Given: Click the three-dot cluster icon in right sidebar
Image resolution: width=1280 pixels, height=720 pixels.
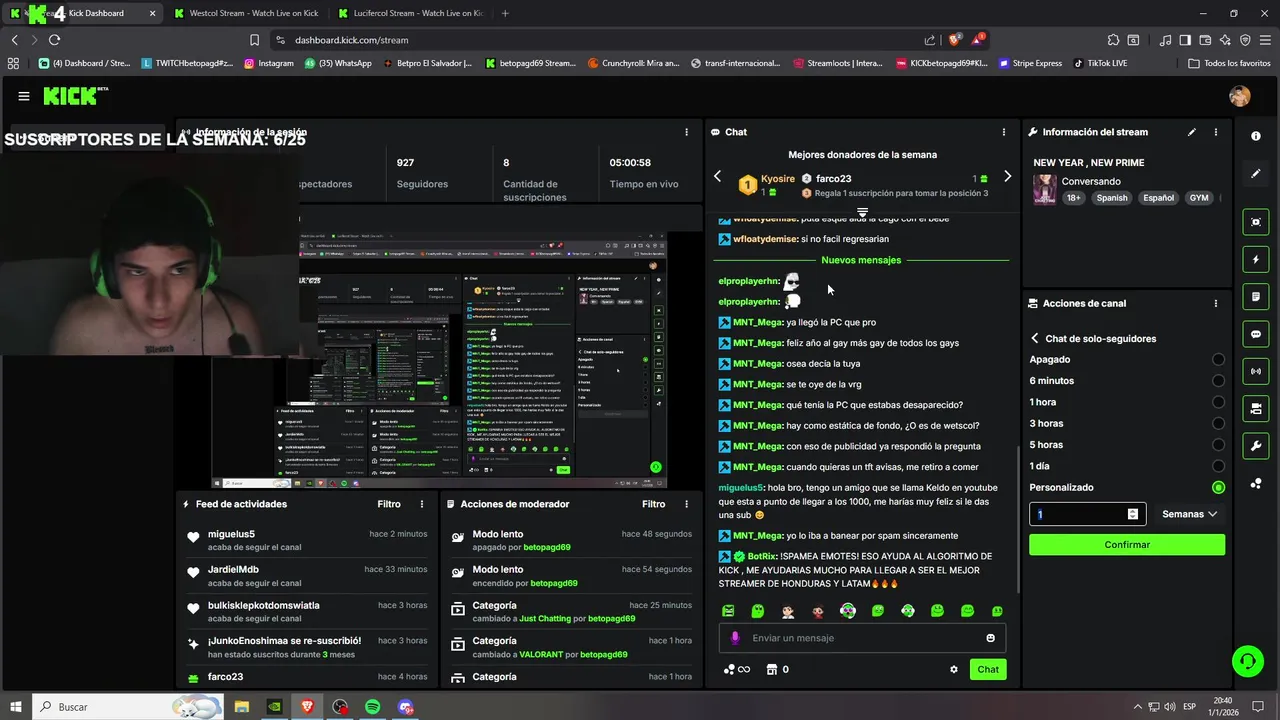Looking at the screenshot, I should pyautogui.click(x=1256, y=484).
